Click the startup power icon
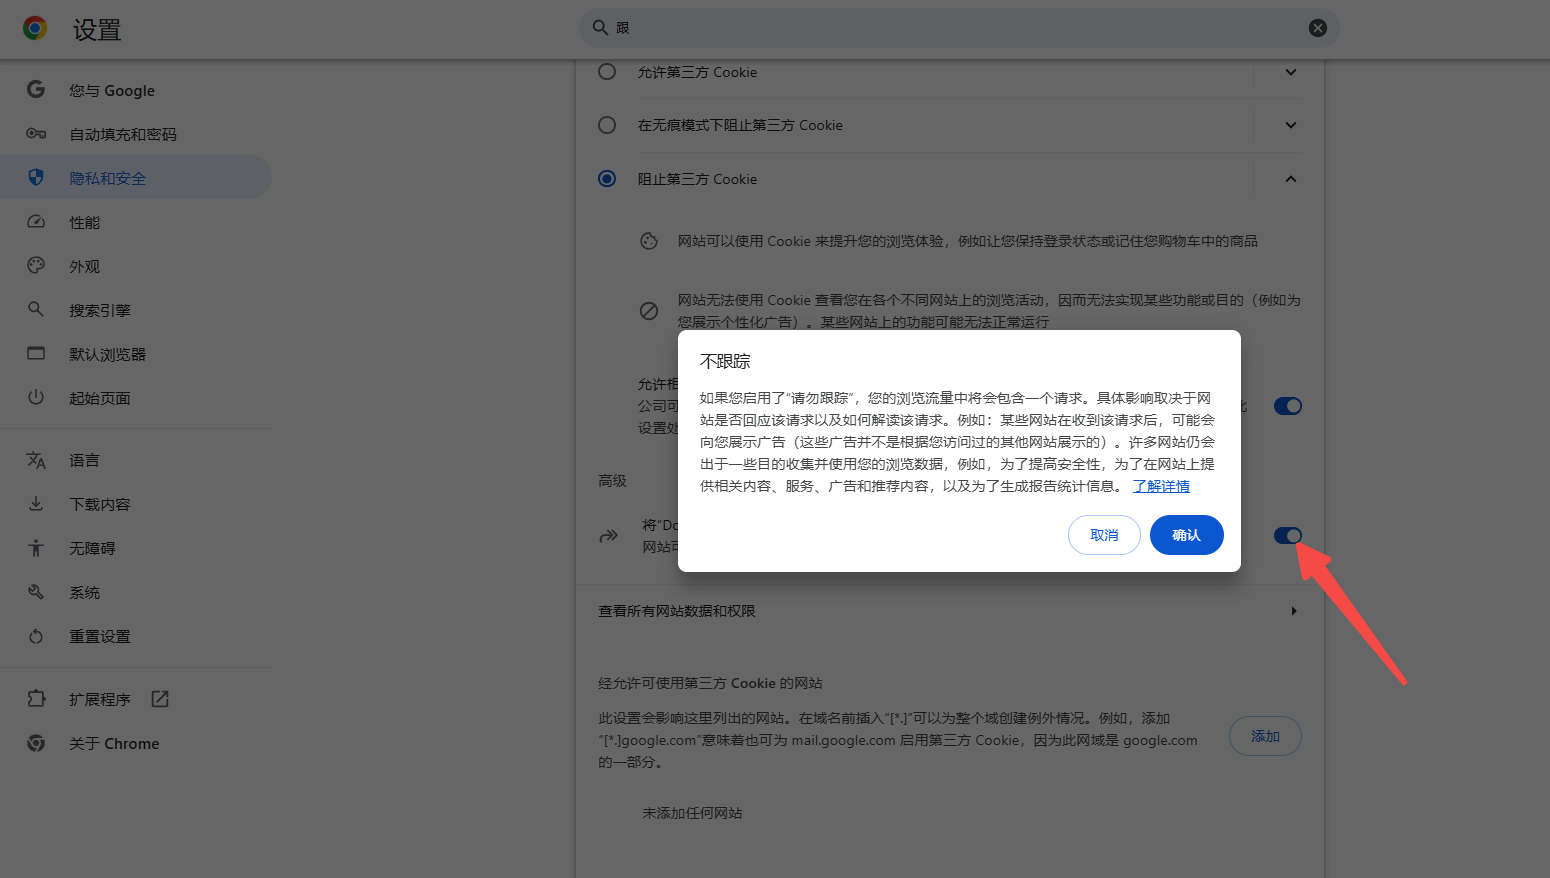1550x878 pixels. click(x=36, y=397)
